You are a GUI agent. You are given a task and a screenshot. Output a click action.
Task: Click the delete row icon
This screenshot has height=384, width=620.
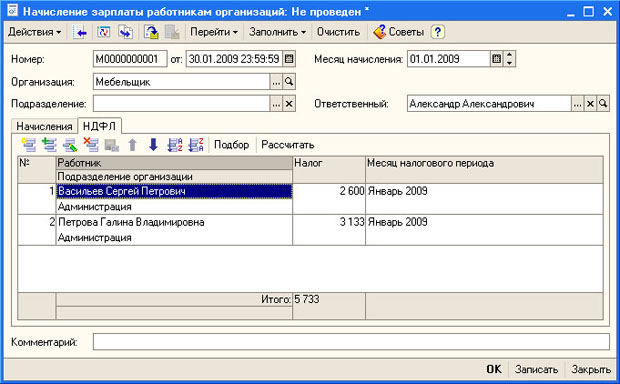tap(91, 145)
